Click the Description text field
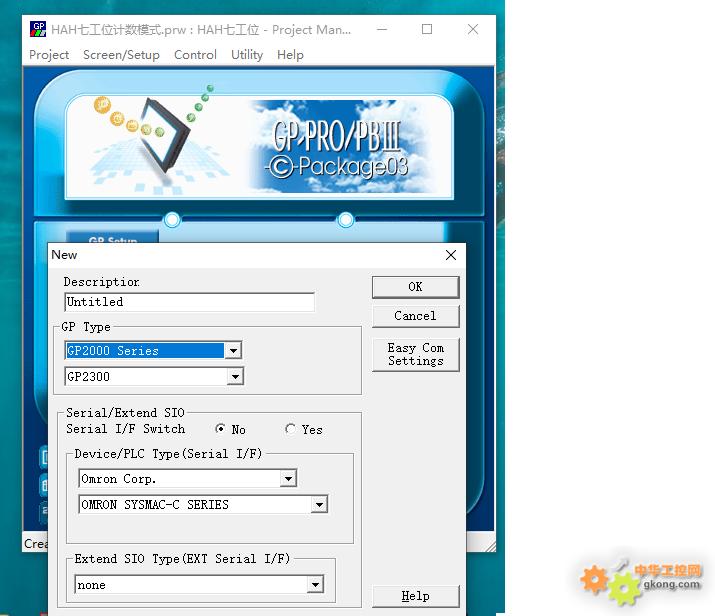This screenshot has width=715, height=616. [x=190, y=302]
